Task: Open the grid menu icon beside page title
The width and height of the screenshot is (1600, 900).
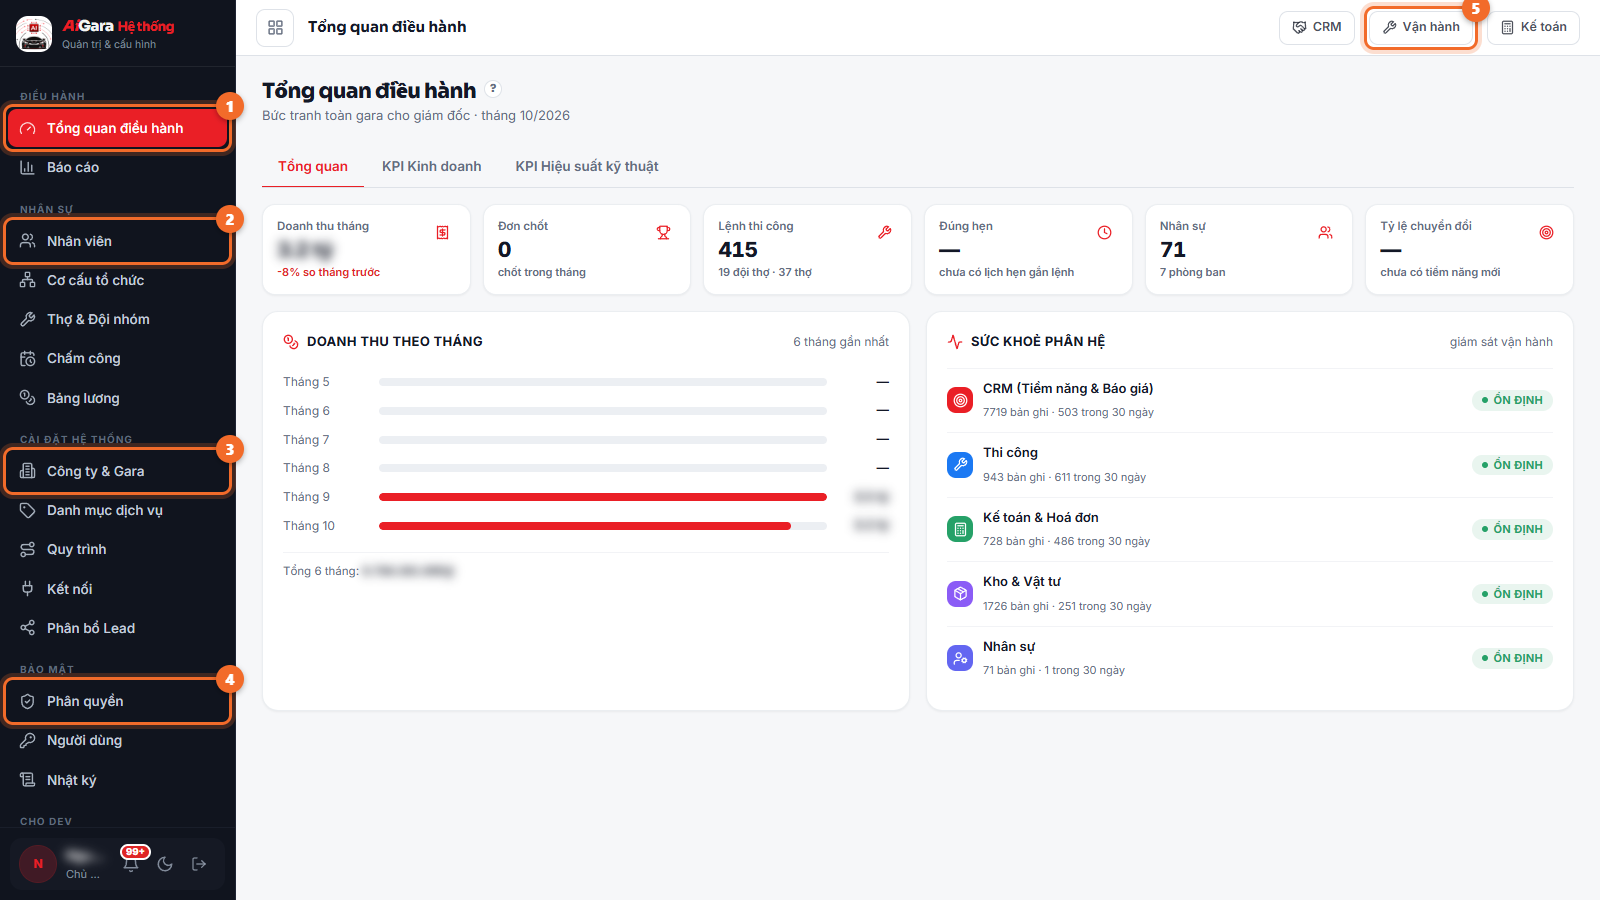Action: pos(275,28)
